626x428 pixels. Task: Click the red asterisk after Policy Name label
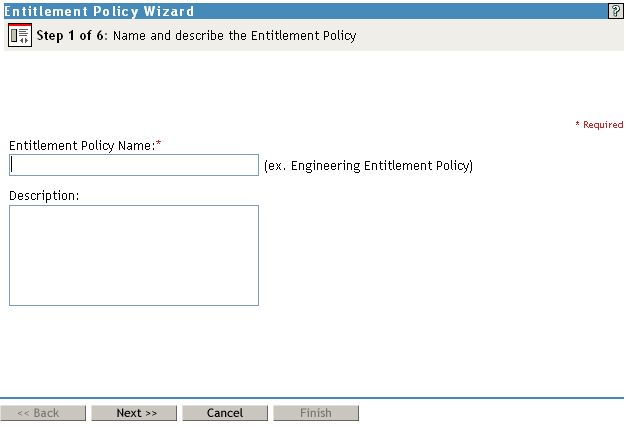pyautogui.click(x=159, y=144)
